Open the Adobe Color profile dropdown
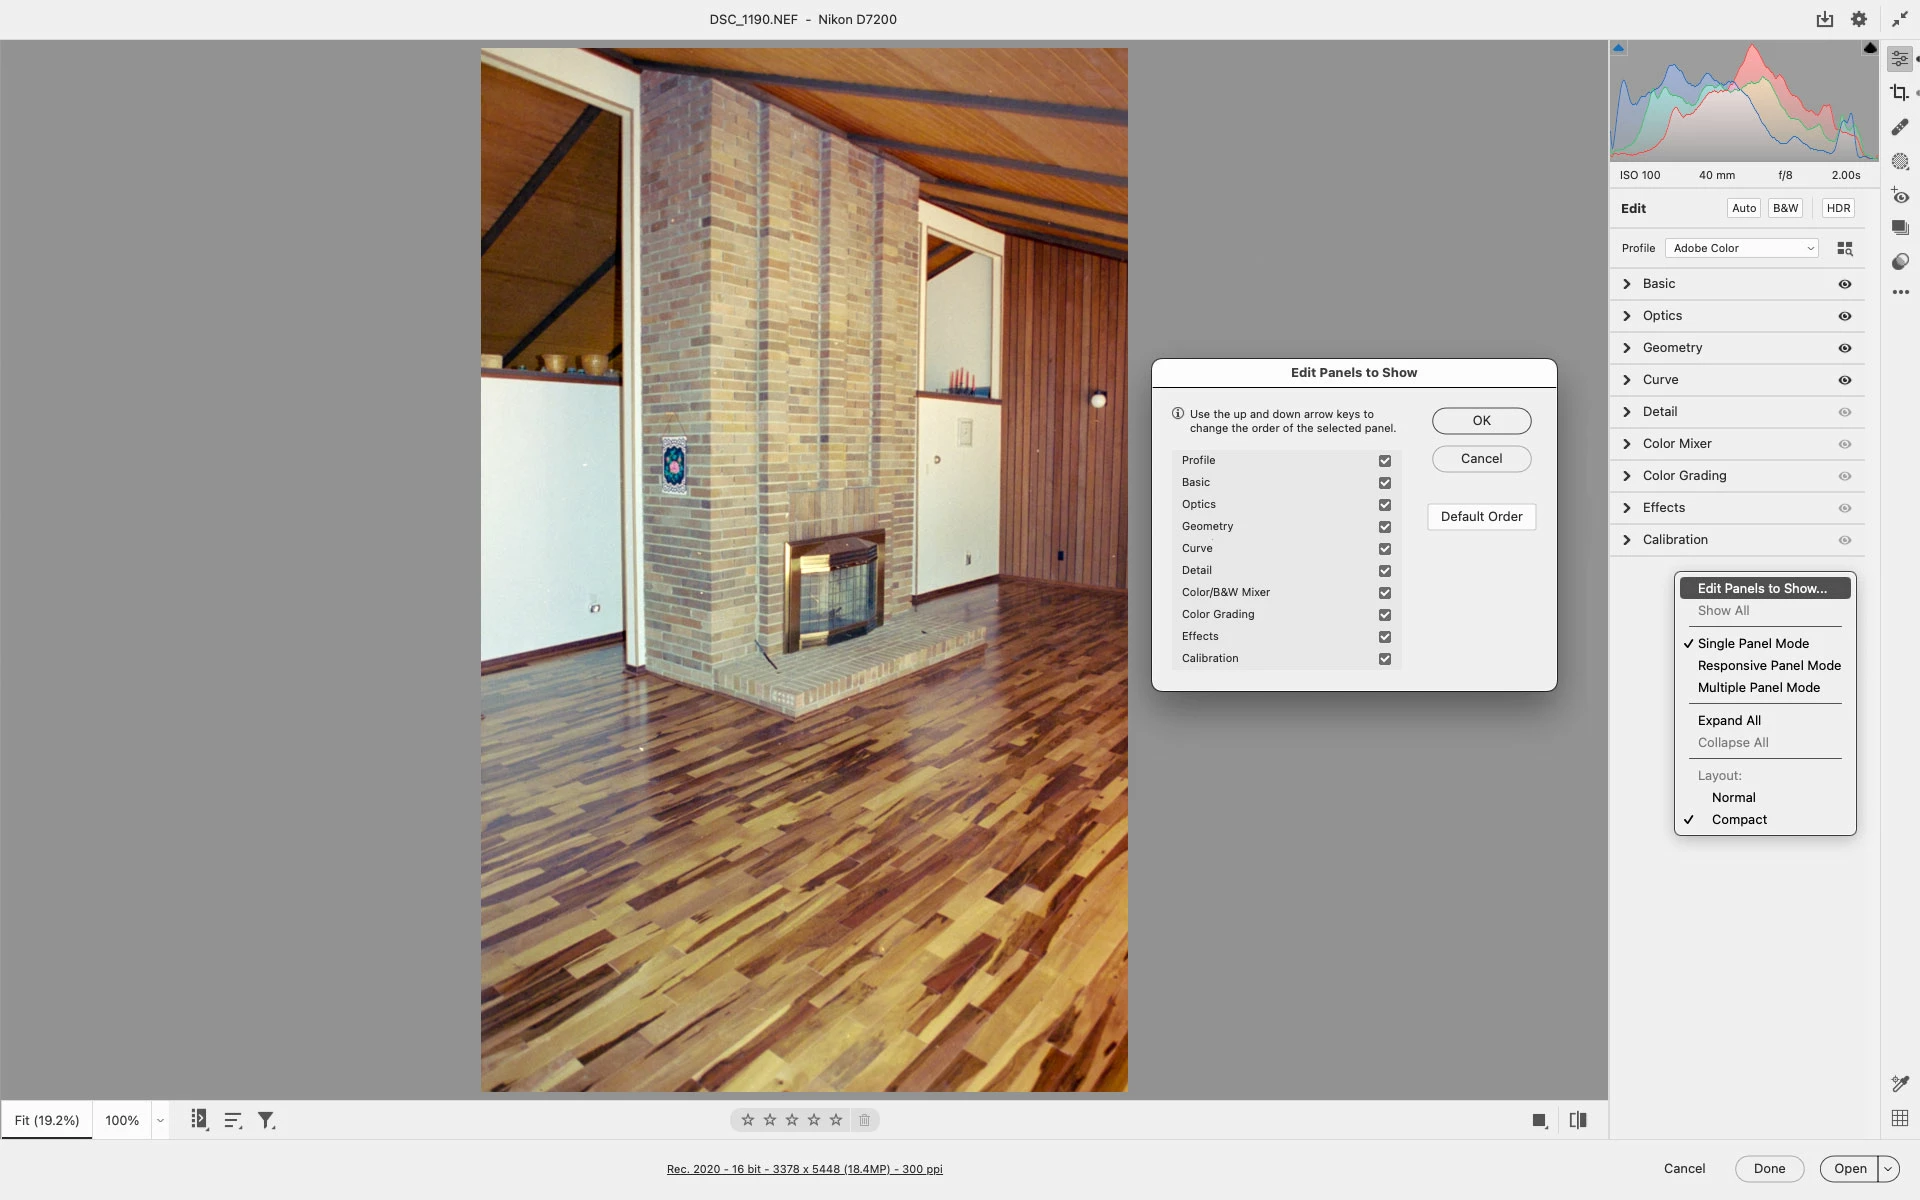The width and height of the screenshot is (1920, 1200). click(1741, 248)
